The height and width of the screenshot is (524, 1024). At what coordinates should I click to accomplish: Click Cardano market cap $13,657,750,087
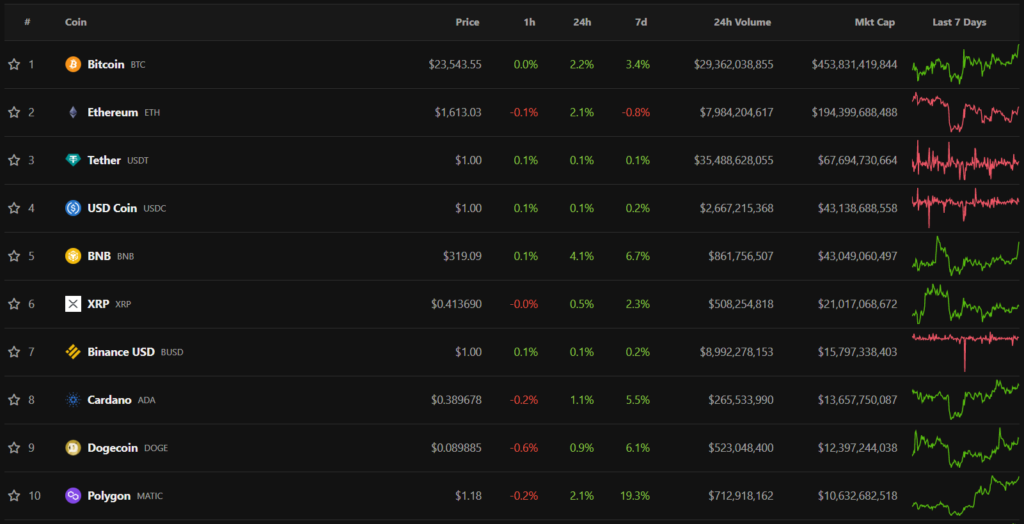857,400
